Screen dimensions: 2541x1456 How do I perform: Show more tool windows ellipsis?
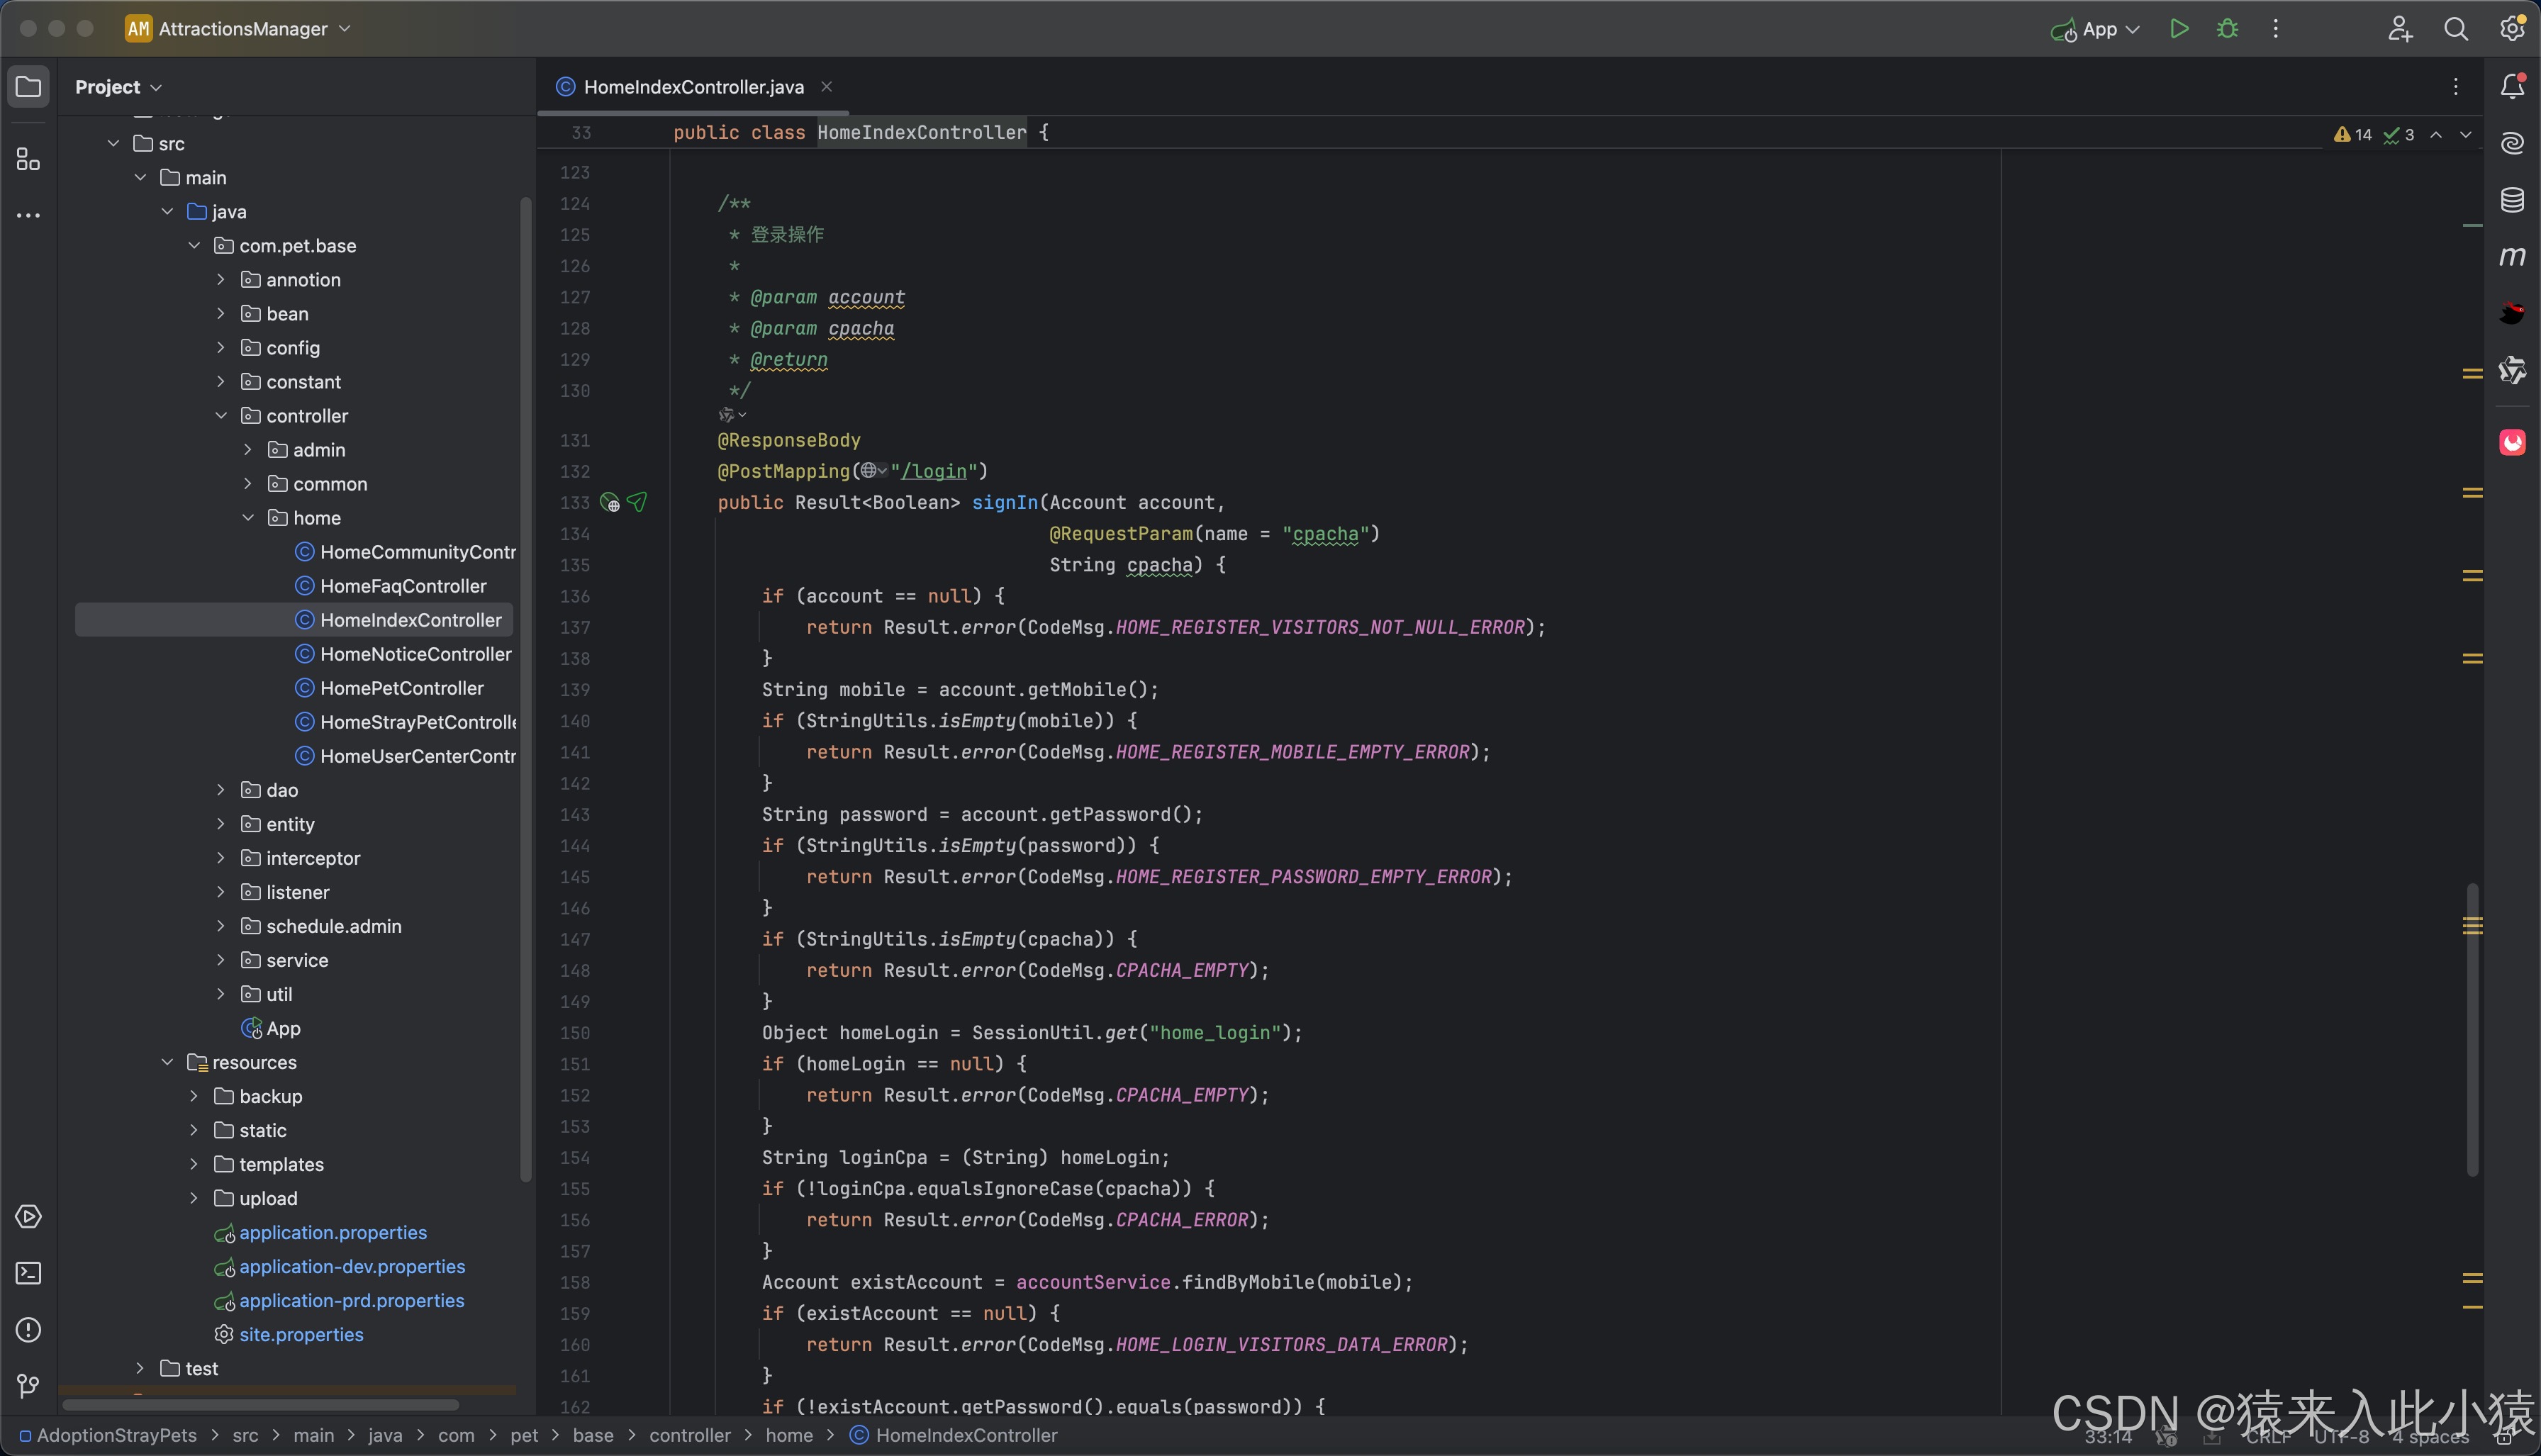(28, 215)
